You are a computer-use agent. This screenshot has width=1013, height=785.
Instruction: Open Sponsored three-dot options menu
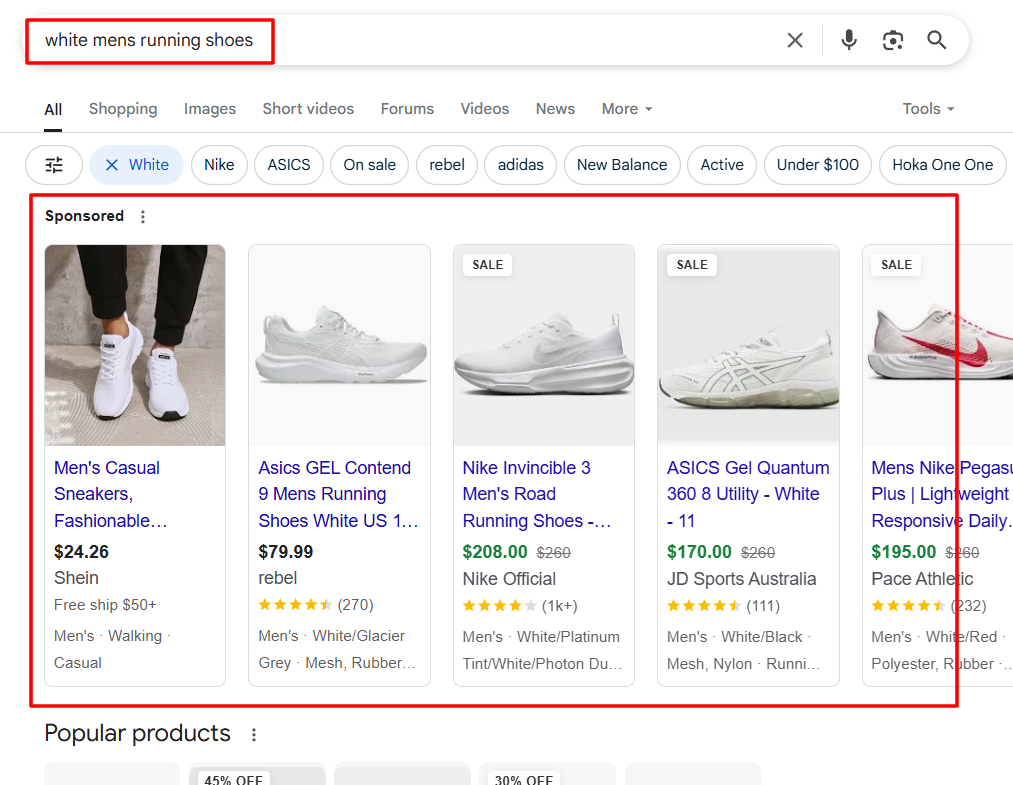click(143, 216)
